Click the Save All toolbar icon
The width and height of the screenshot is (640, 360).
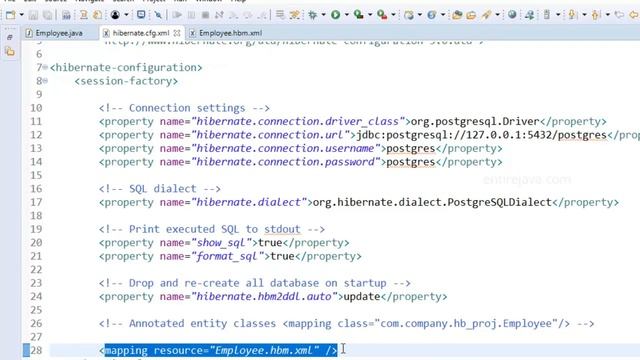[x=48, y=15]
